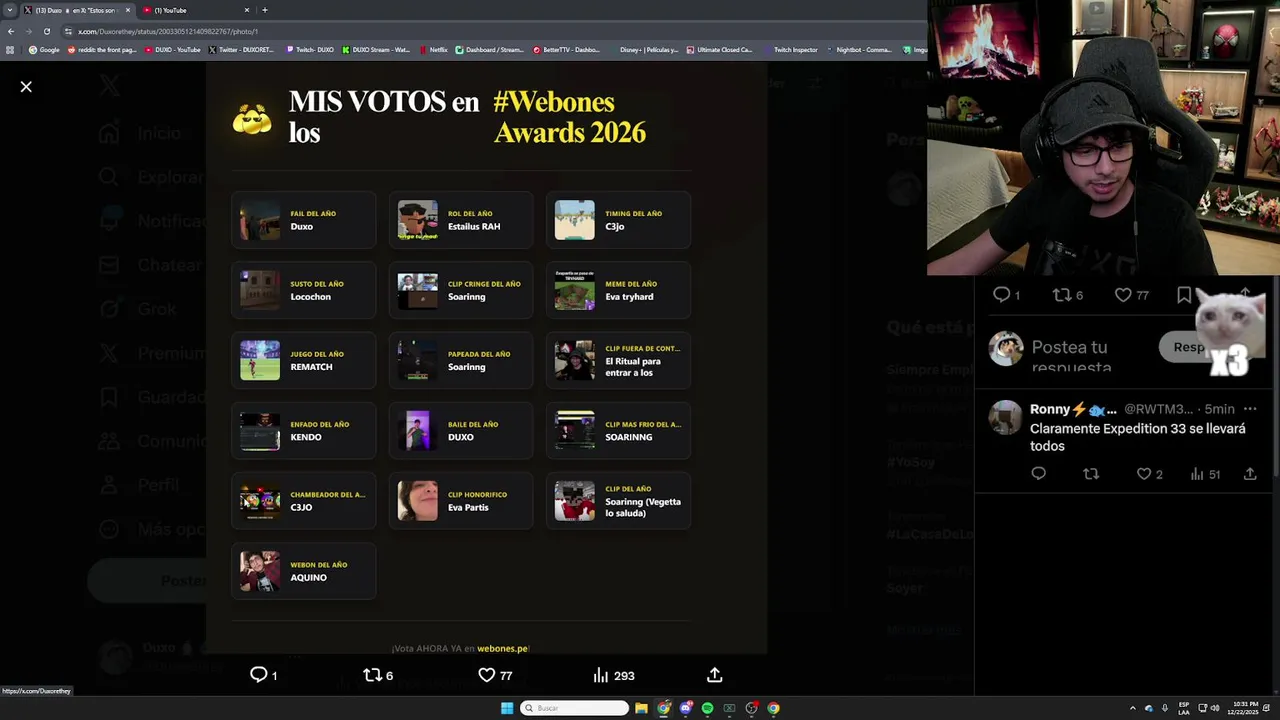Open the reddit front page bookmark
The image size is (1280, 720).
click(102, 49)
